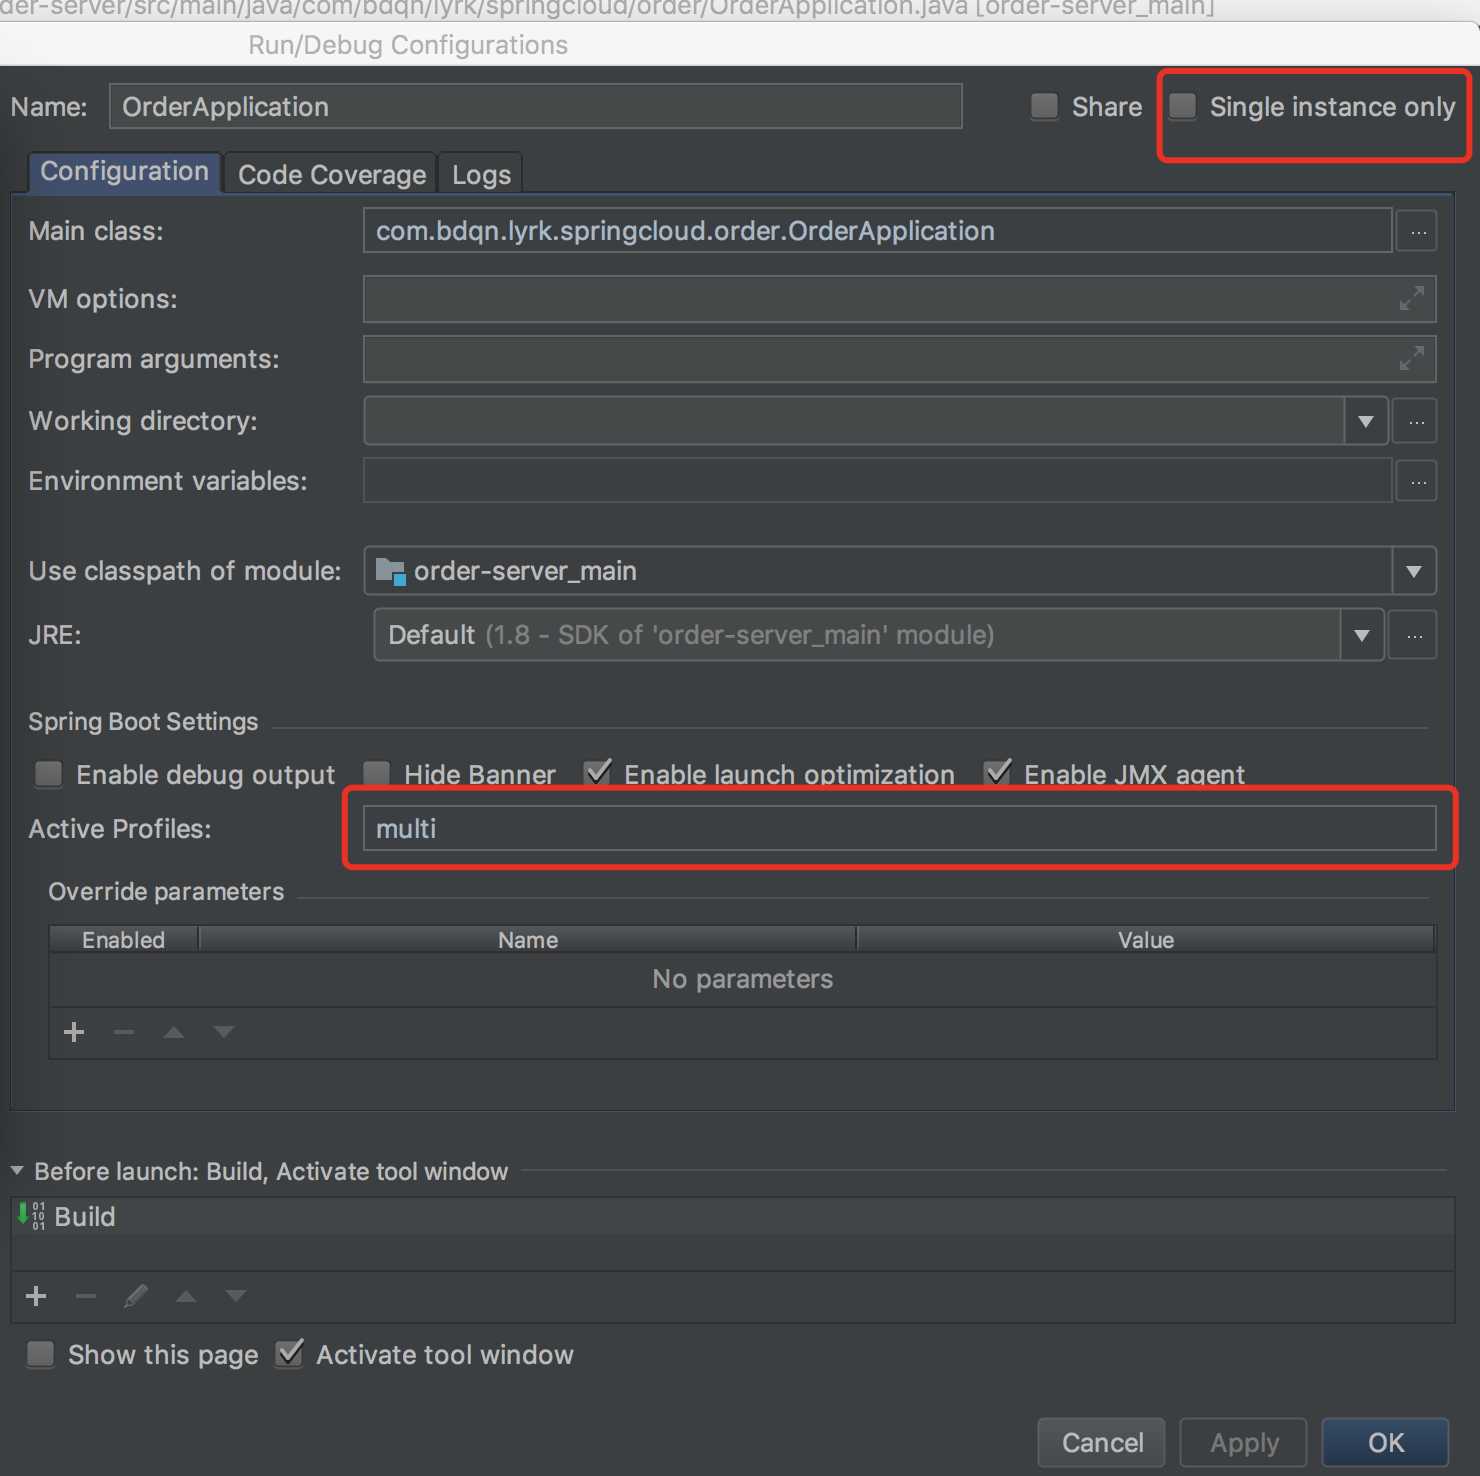Open the JRE selection dropdown
The image size is (1480, 1476).
pyautogui.click(x=1361, y=636)
